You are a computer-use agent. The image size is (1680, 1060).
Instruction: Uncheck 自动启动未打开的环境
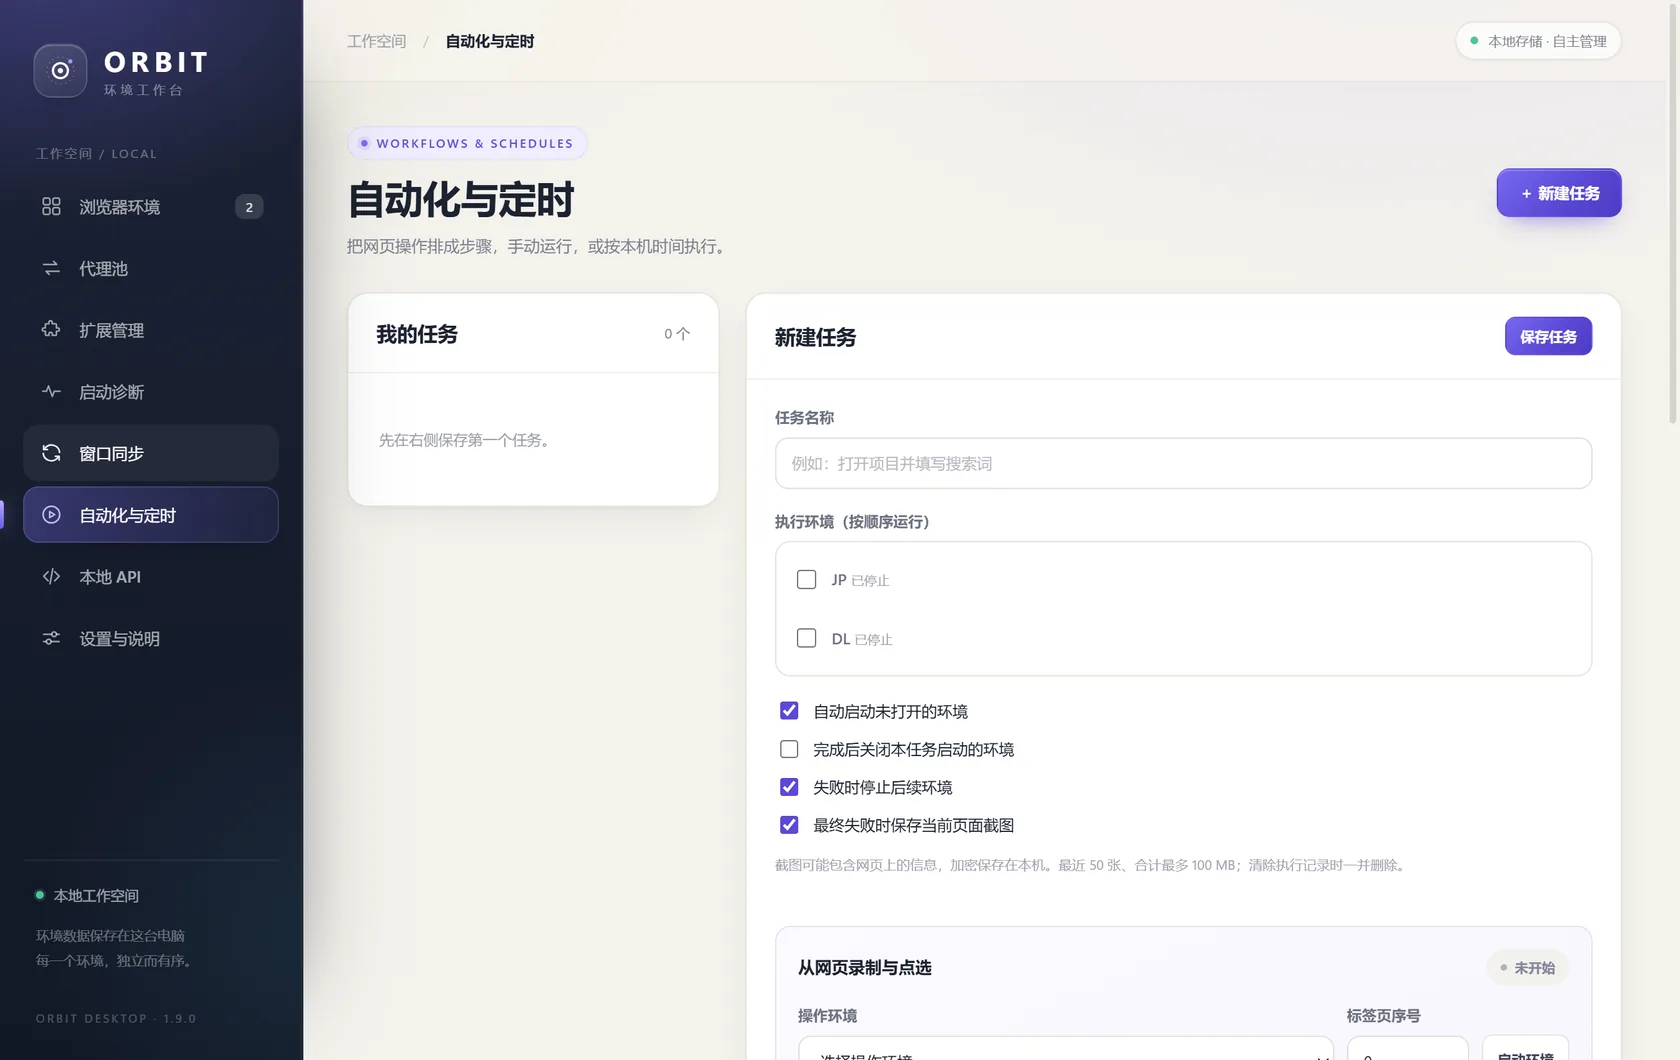(789, 711)
